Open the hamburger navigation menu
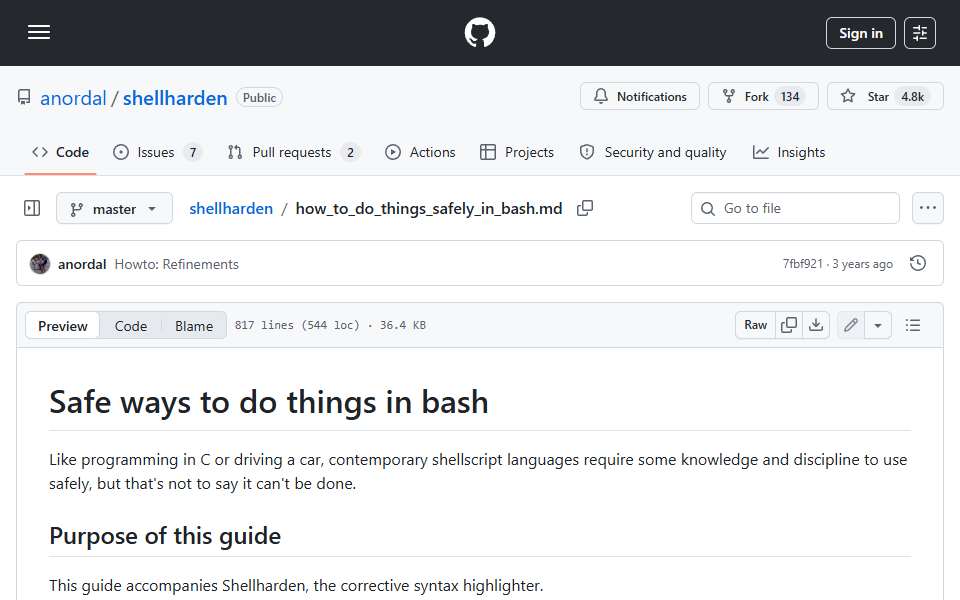 [39, 32]
